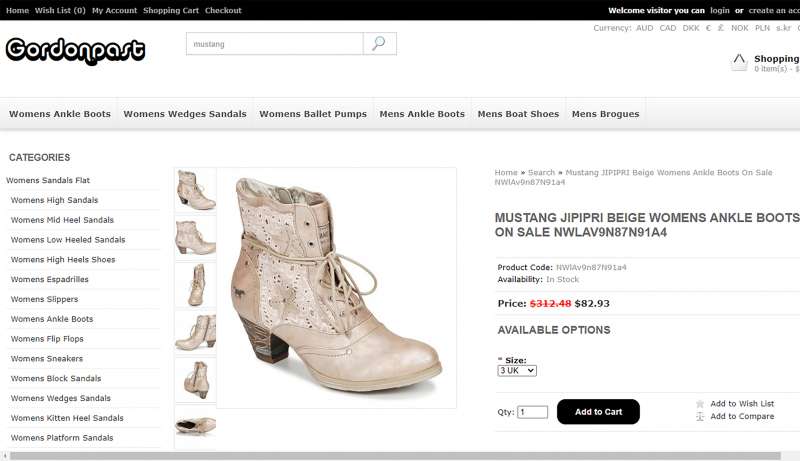Open Mens Ankle Boots navigation tab

[422, 114]
